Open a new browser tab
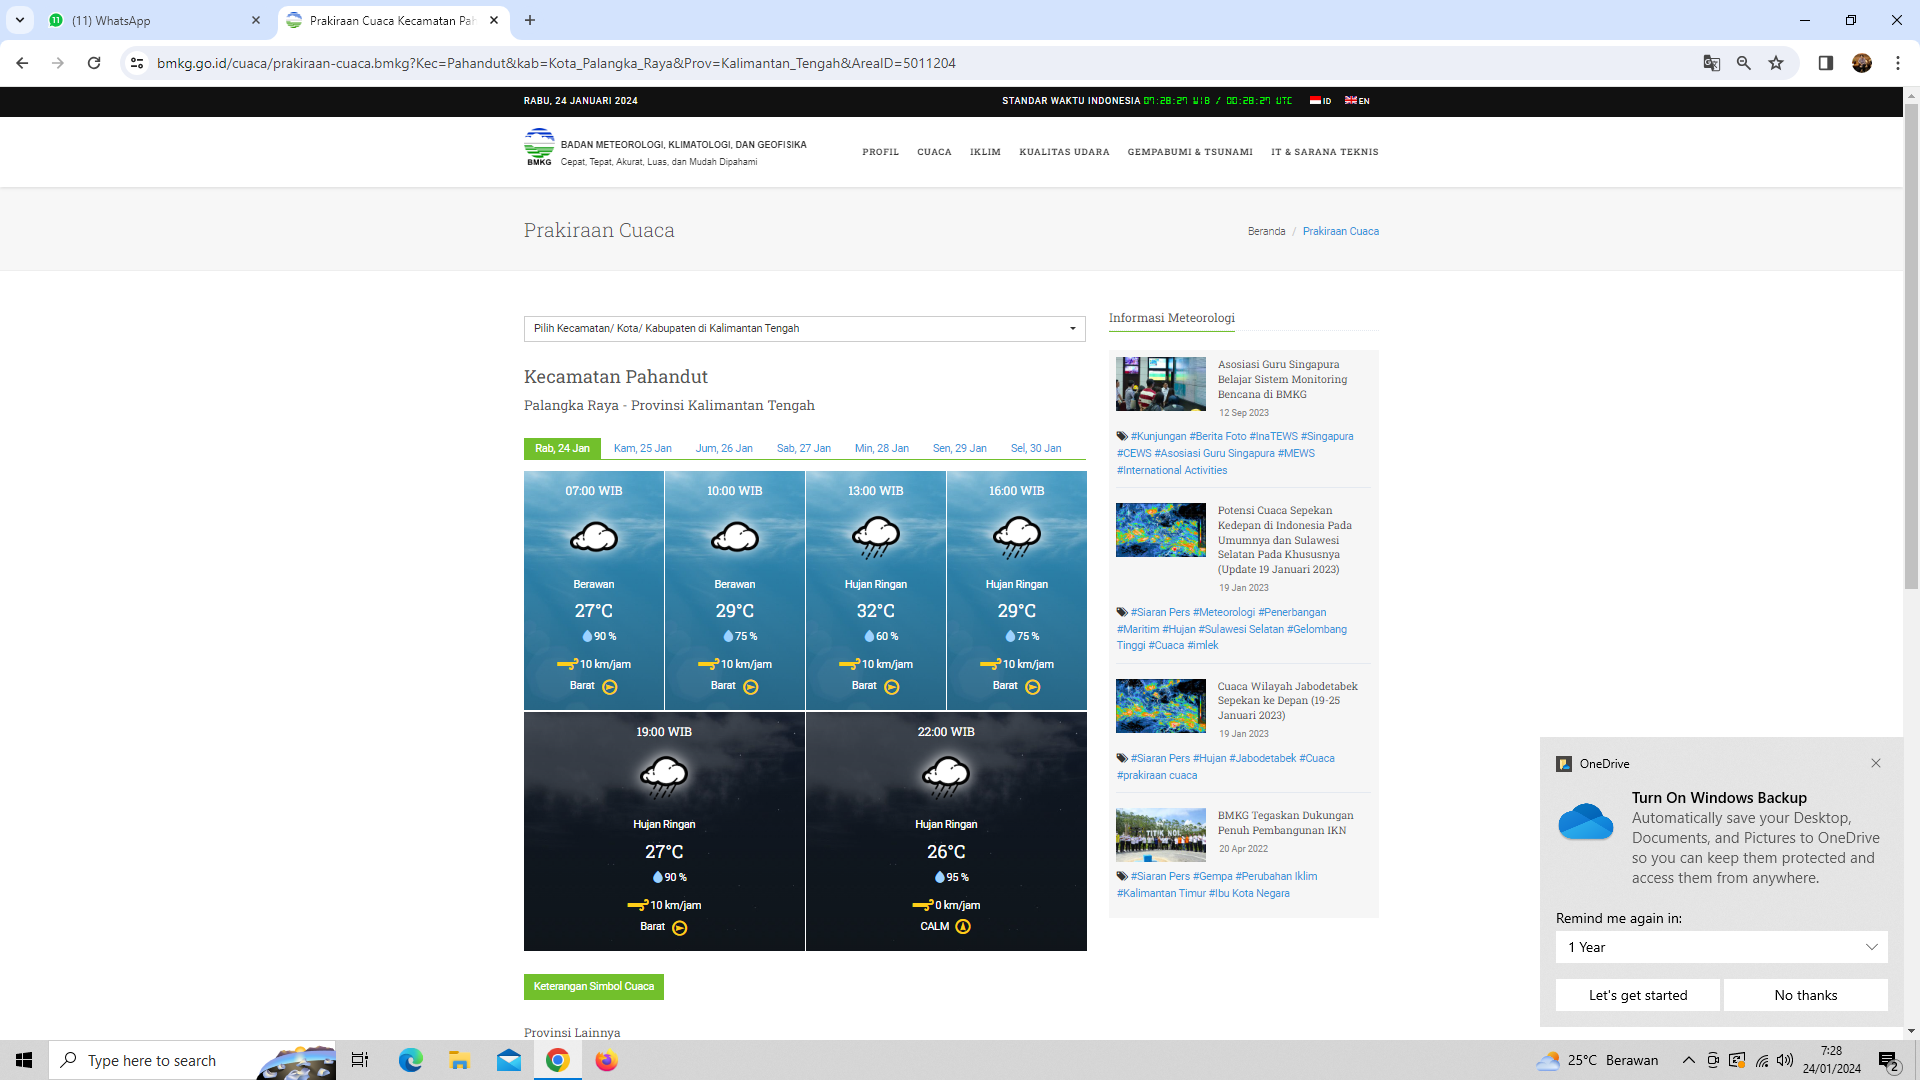Image resolution: width=1920 pixels, height=1080 pixels. click(530, 20)
